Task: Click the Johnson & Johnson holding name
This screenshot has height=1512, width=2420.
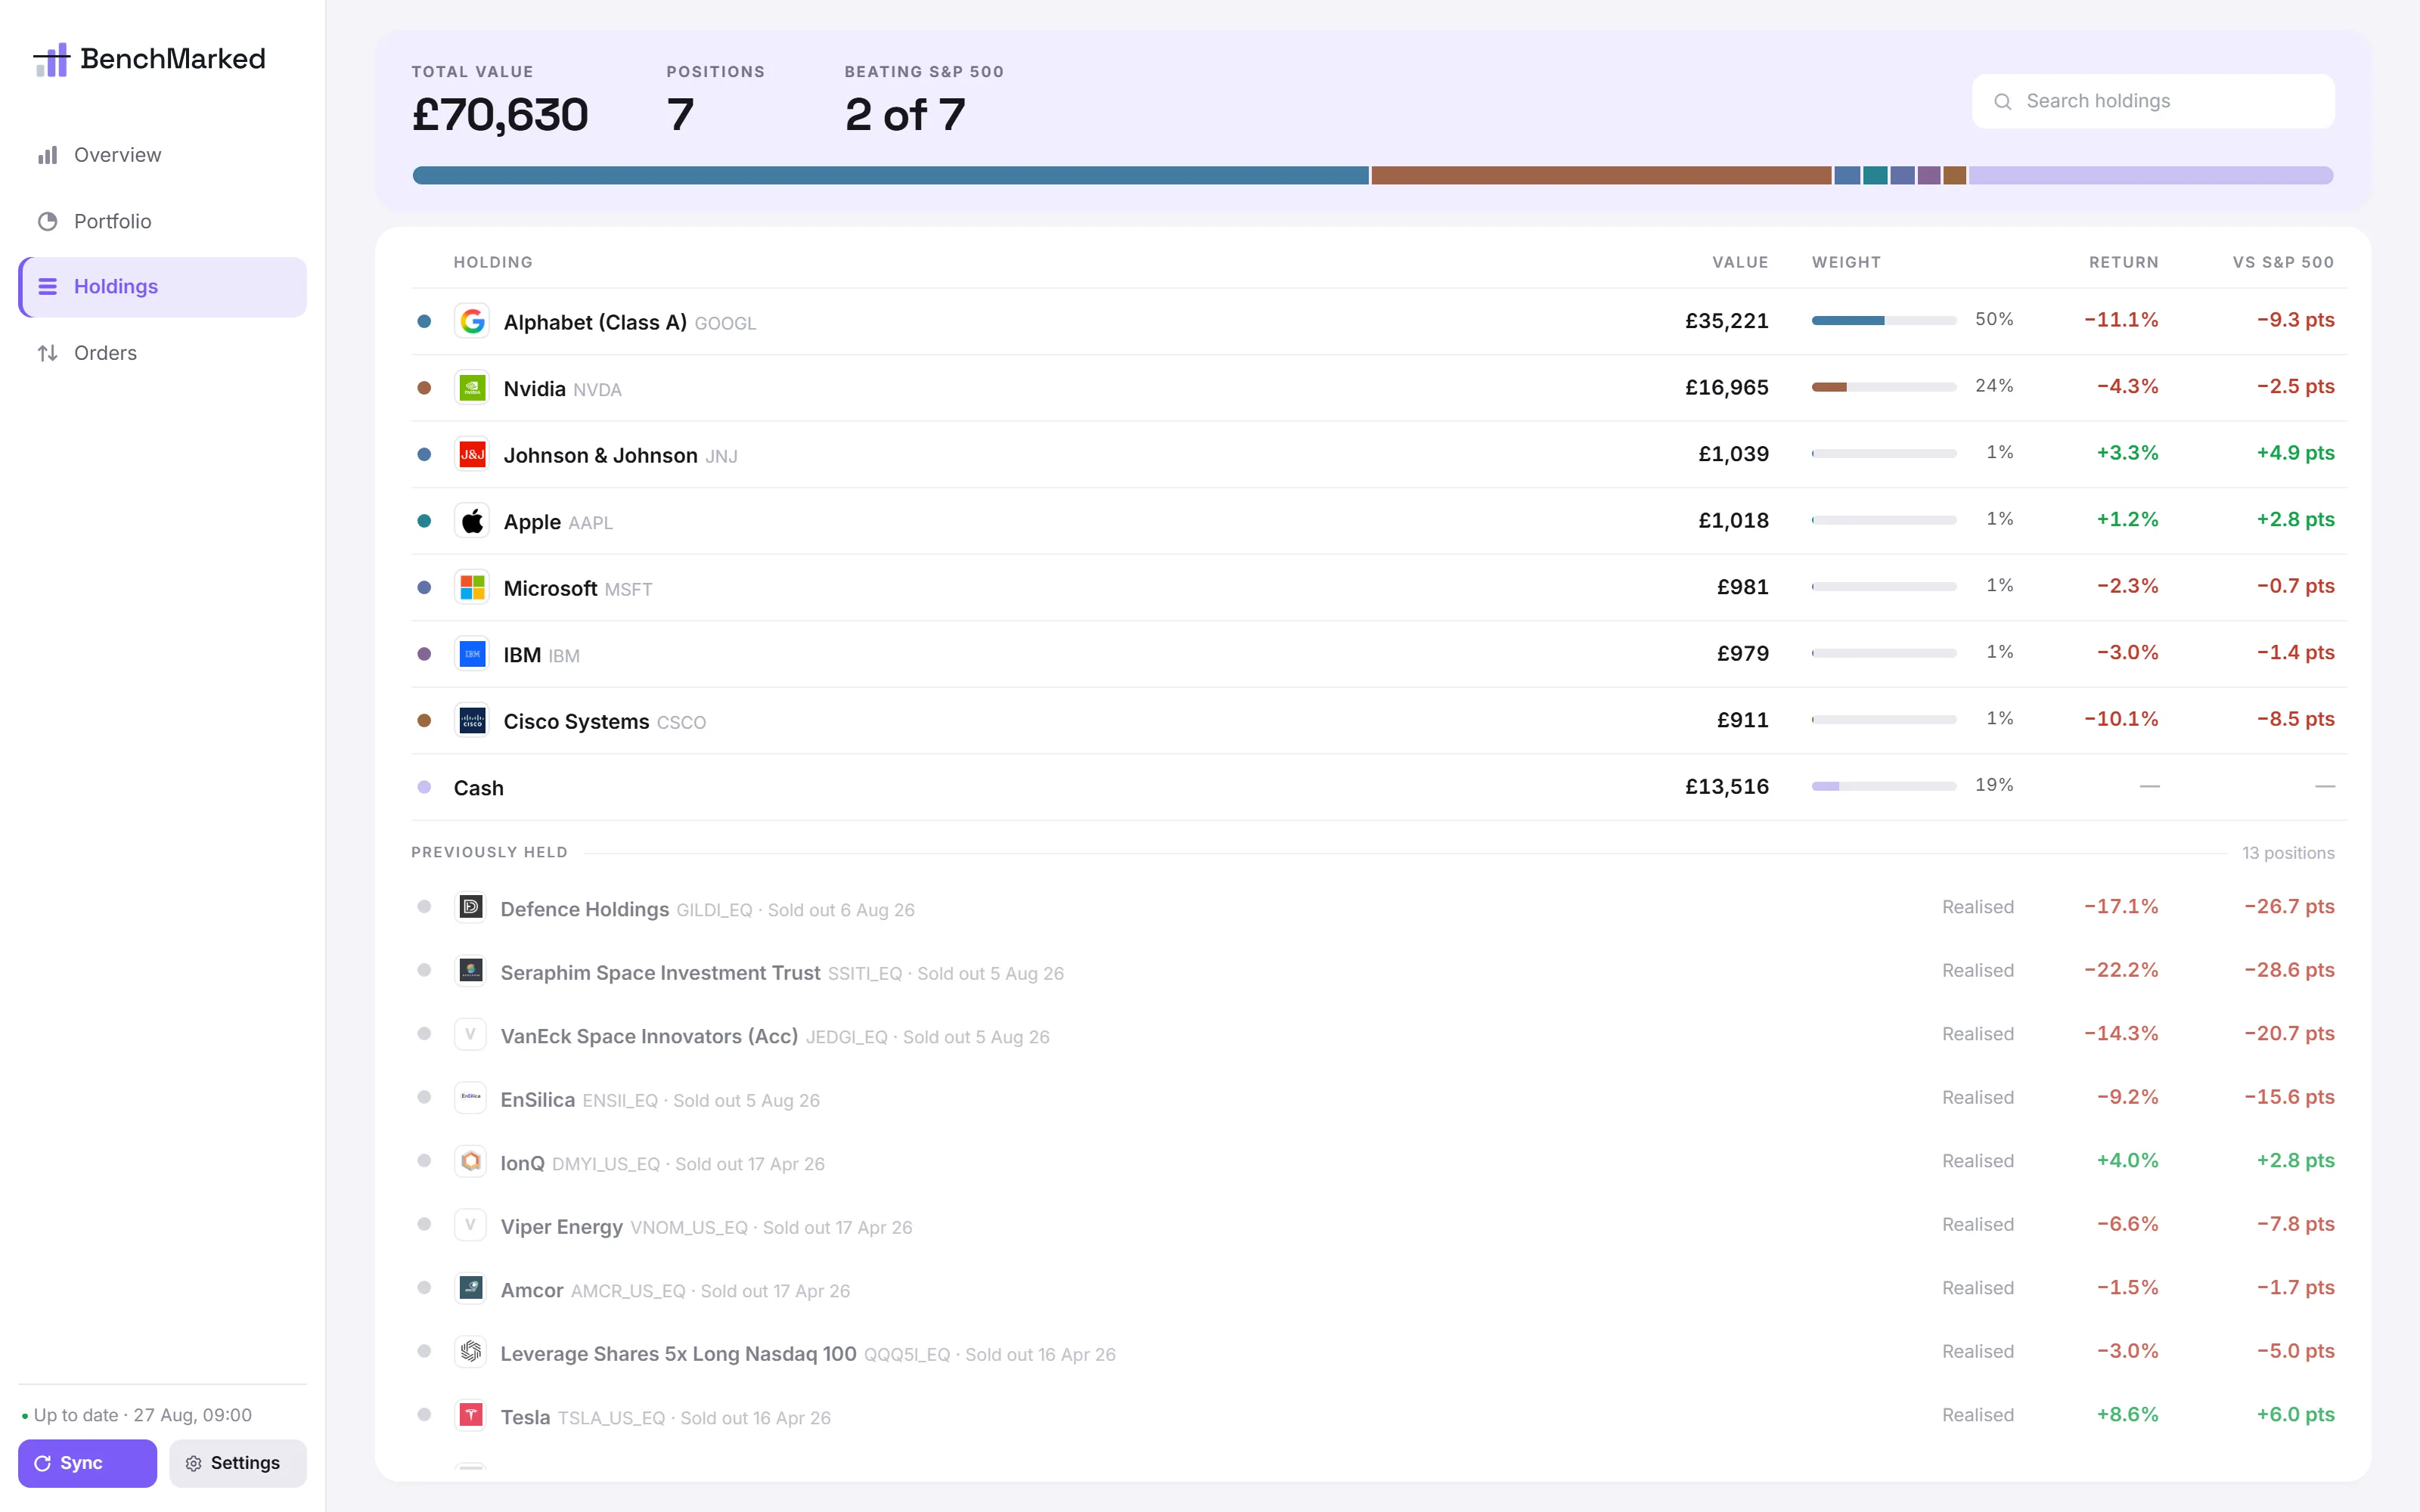Action: (601, 455)
